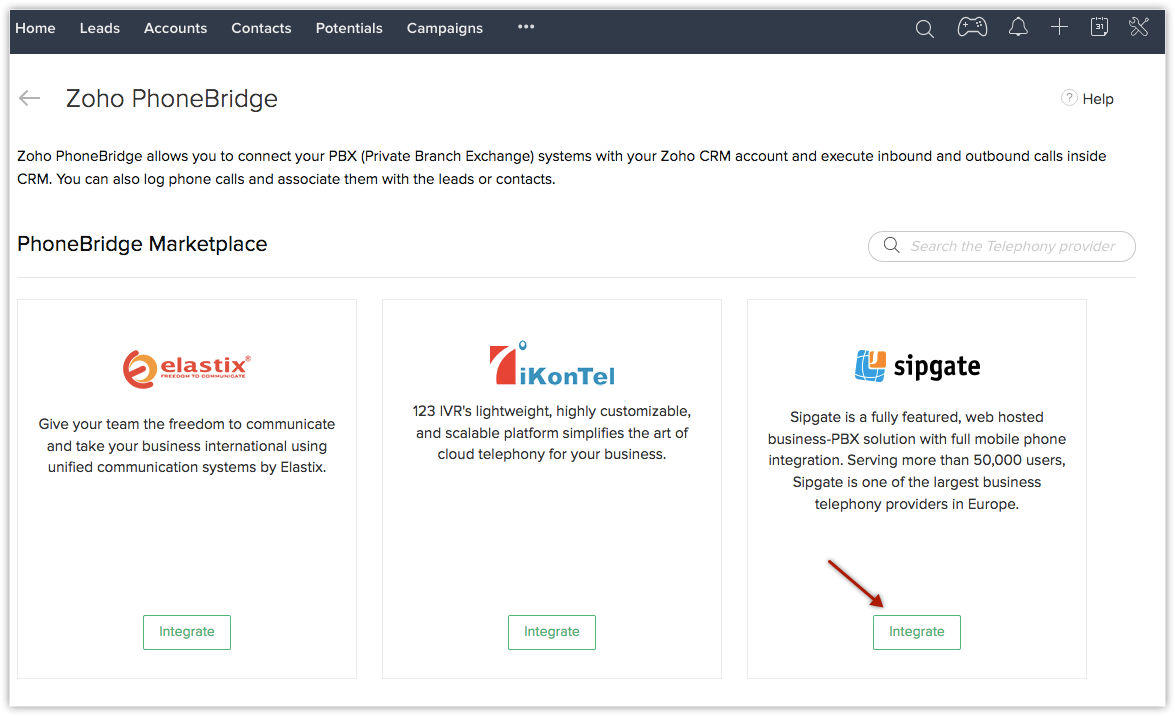Integrate the Elastix provider
The image size is (1175, 716).
pyautogui.click(x=187, y=632)
